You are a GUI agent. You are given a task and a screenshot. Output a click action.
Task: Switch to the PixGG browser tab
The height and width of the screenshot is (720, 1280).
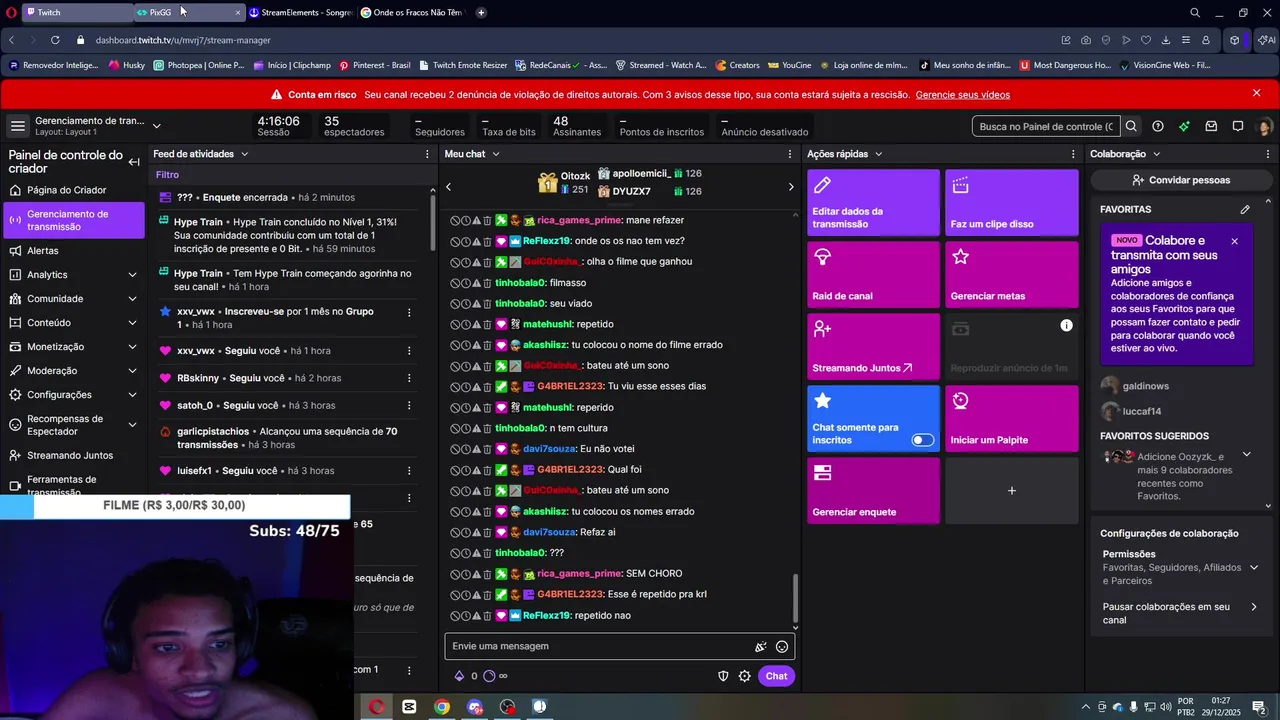coord(190,12)
